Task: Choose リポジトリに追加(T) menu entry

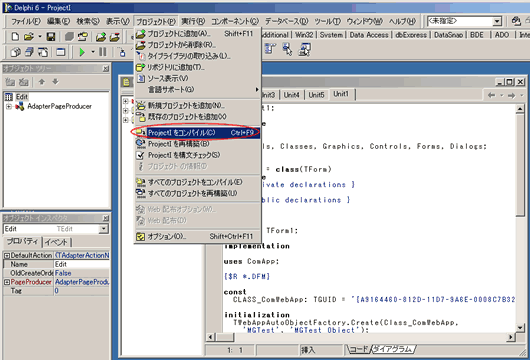Action: 197,67
